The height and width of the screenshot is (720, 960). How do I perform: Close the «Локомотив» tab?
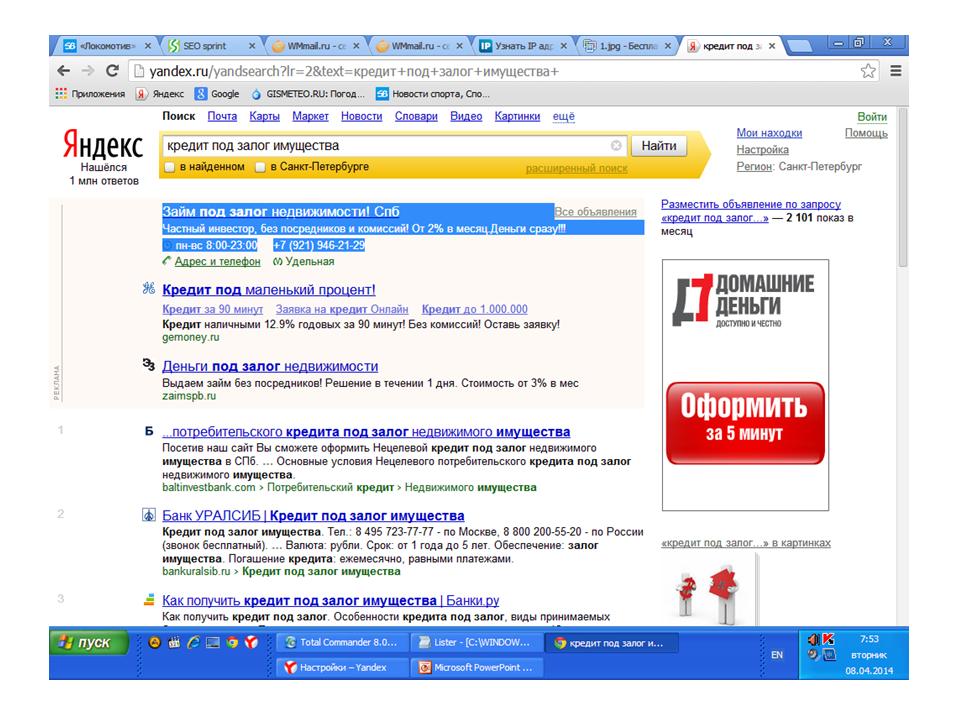[x=148, y=46]
